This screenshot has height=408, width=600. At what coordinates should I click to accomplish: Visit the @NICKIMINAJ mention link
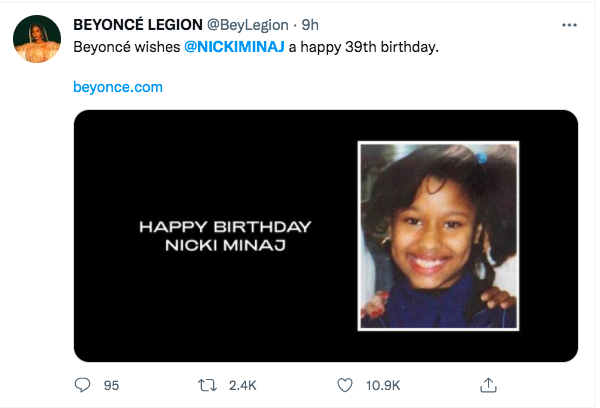[x=234, y=48]
